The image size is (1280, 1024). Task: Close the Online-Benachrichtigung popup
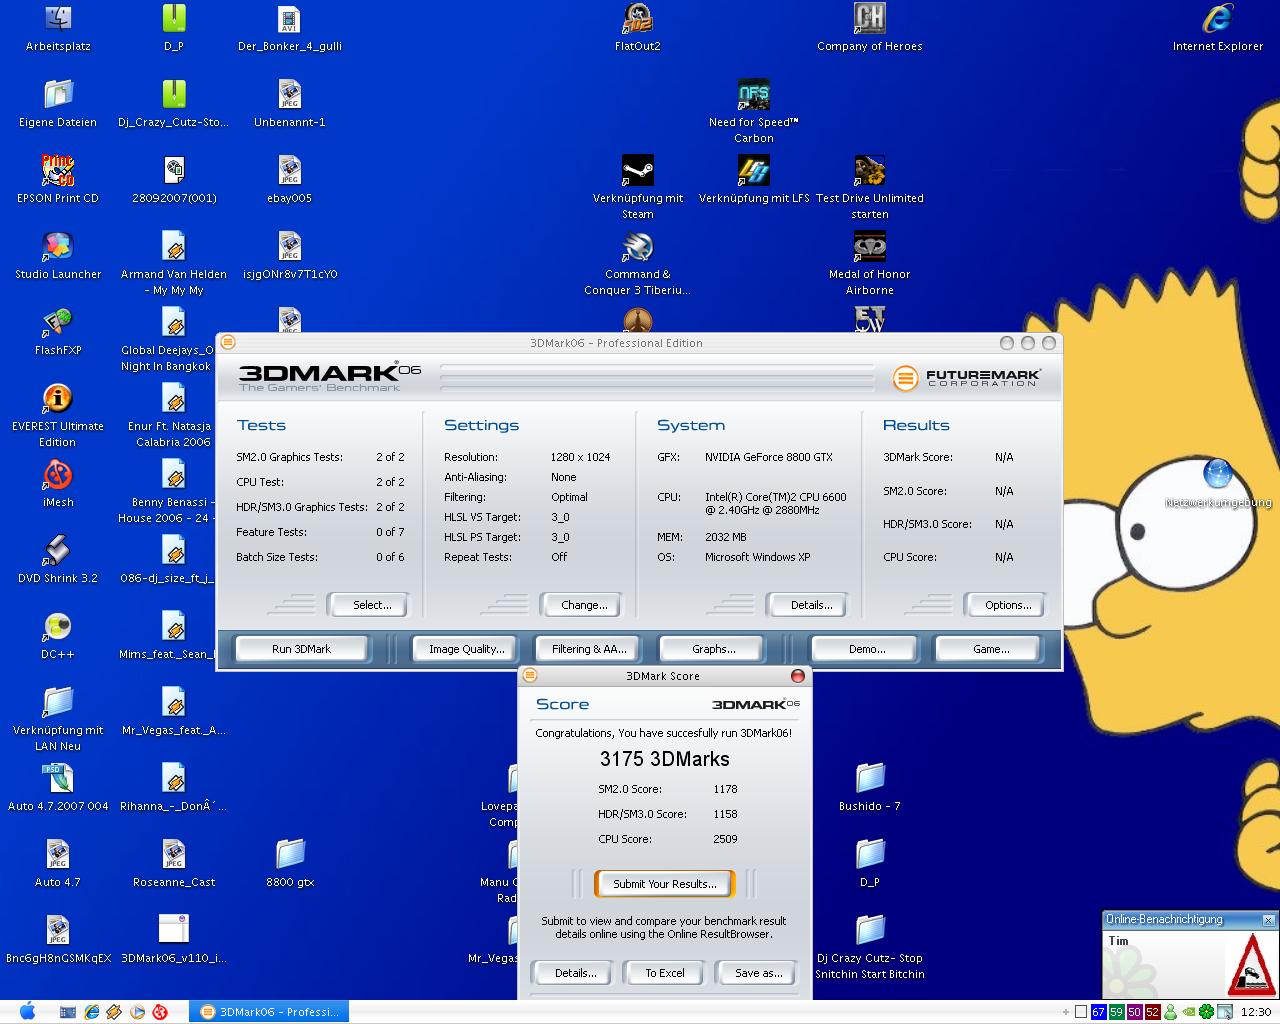tap(1268, 920)
